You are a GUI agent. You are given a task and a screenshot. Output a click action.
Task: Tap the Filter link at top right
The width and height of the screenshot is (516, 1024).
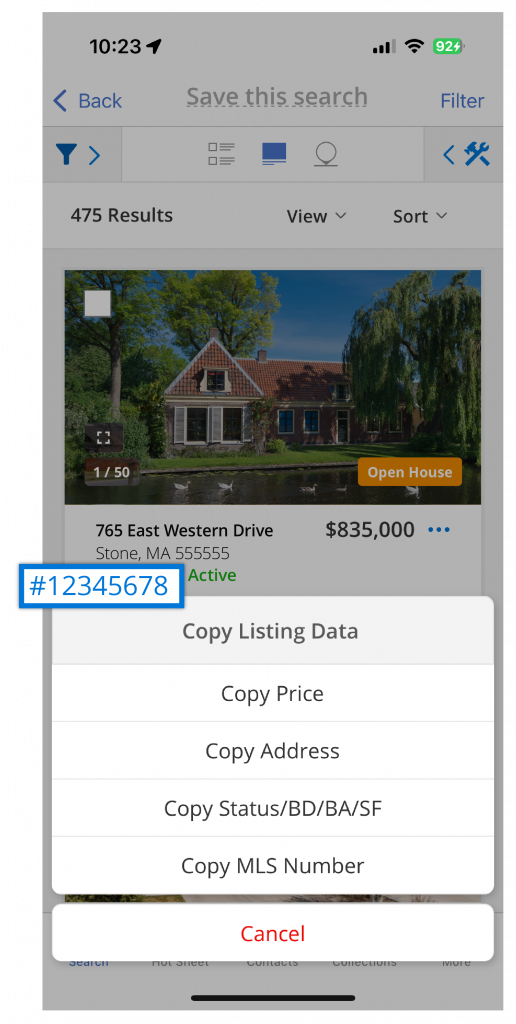[462, 101]
